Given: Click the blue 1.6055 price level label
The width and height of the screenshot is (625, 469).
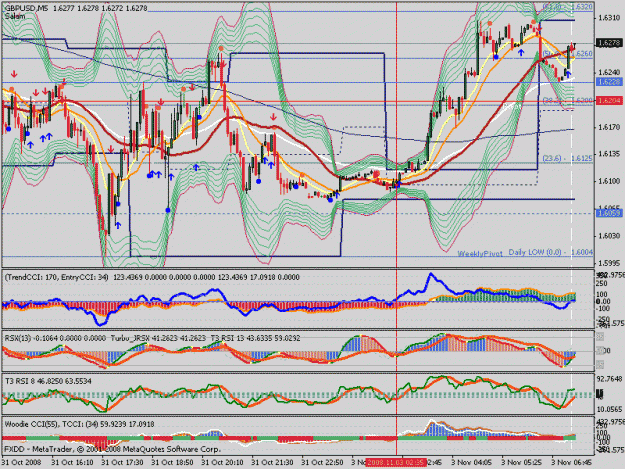Looking at the screenshot, I should tap(609, 213).
